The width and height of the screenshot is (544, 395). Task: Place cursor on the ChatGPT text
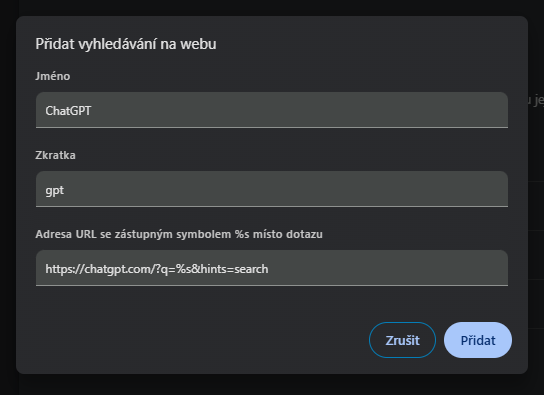(x=68, y=111)
